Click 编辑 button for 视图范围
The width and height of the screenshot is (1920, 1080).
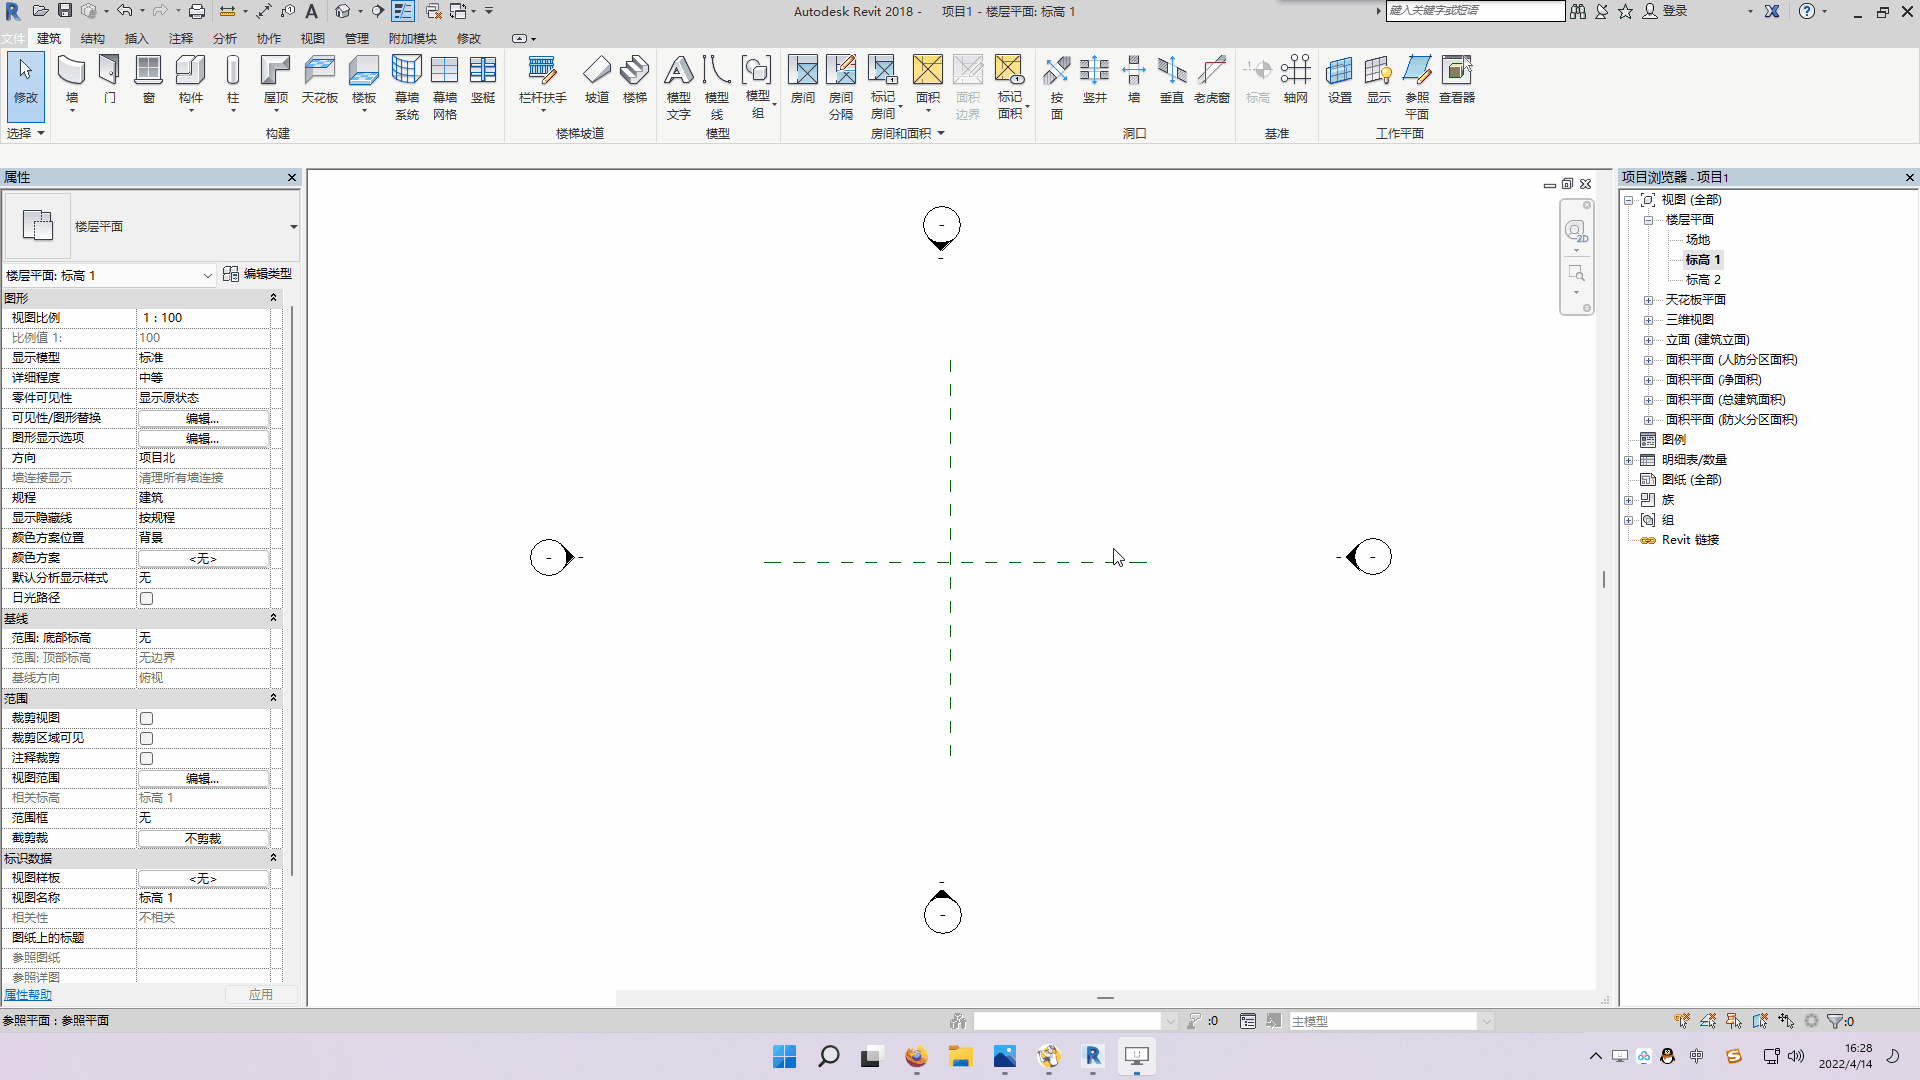pos(203,778)
